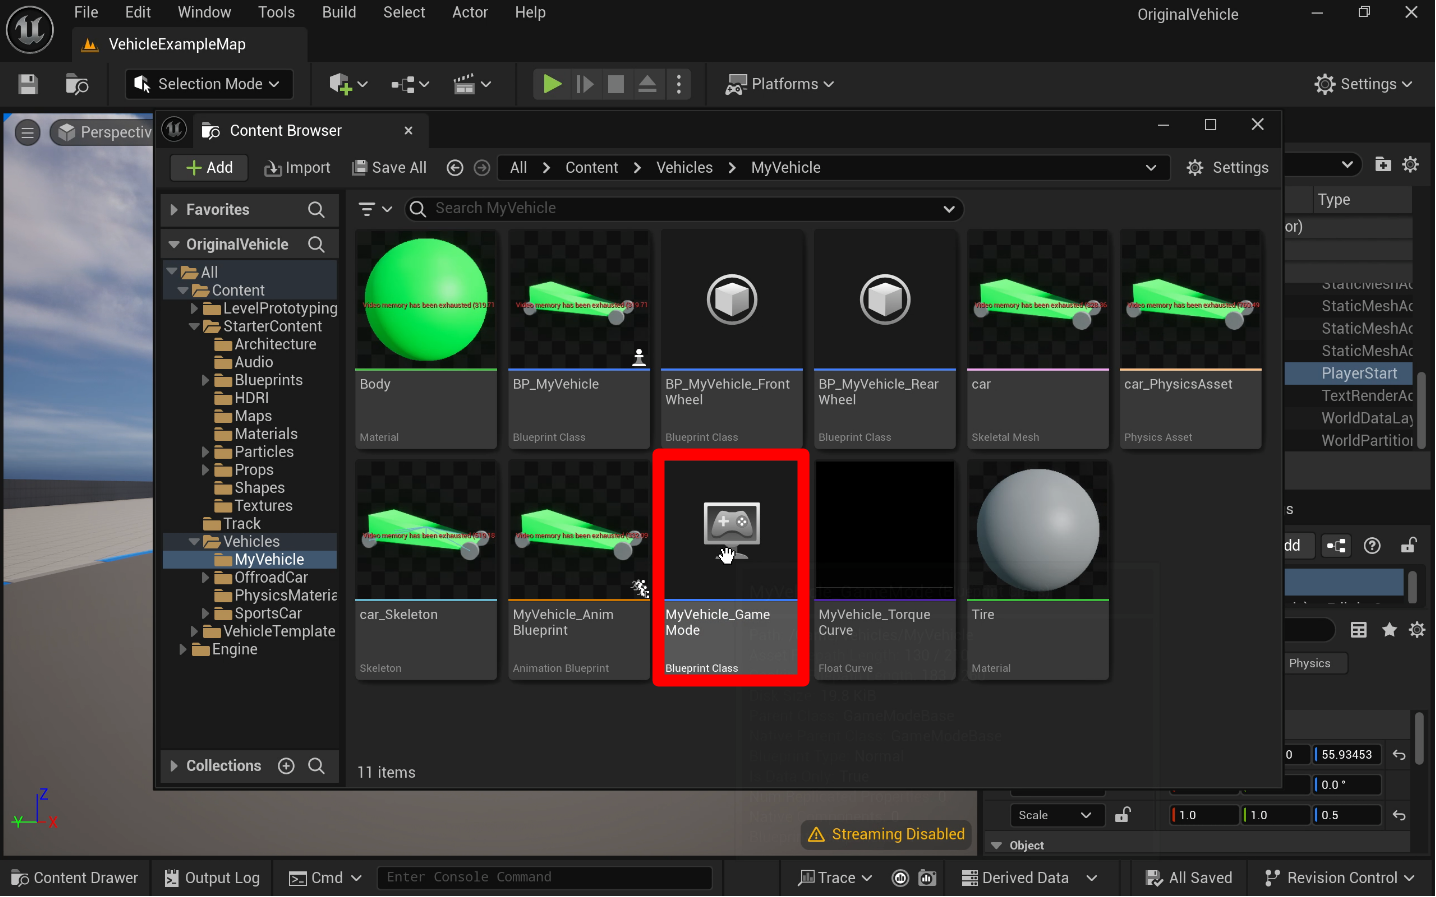
Task: Click the Vehicles breadcrumb path item
Action: pos(684,168)
